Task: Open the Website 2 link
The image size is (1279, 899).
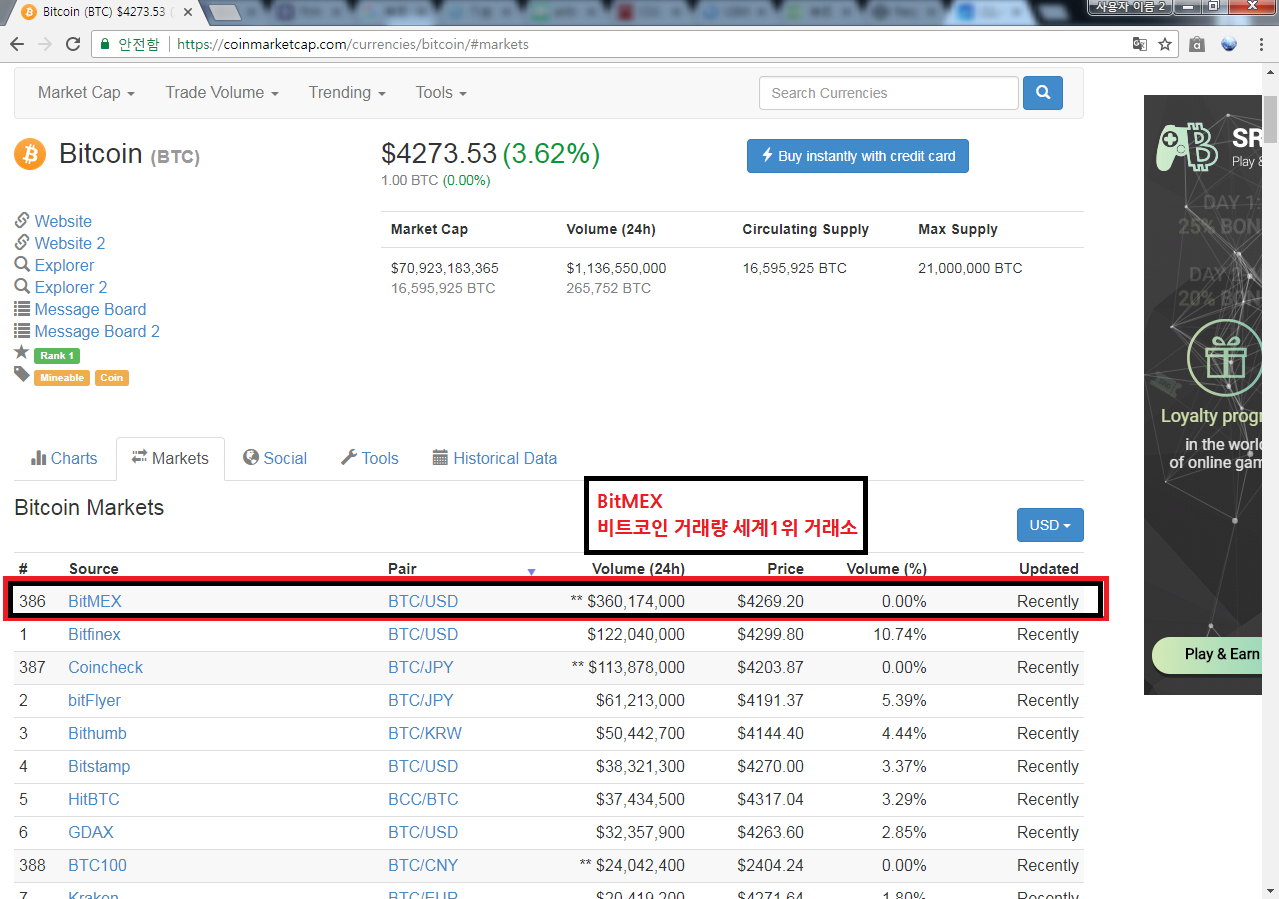Action: (70, 243)
